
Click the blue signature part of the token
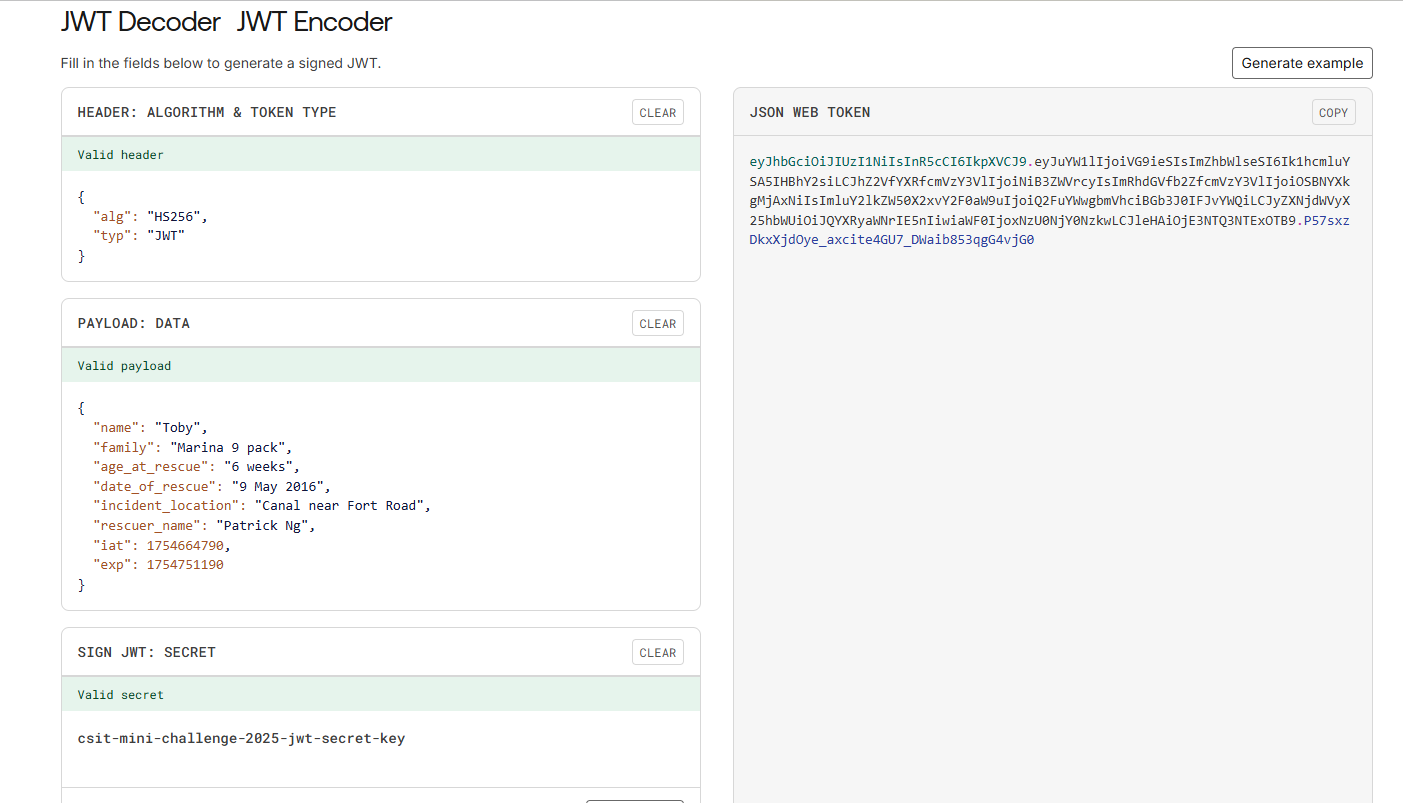890,240
